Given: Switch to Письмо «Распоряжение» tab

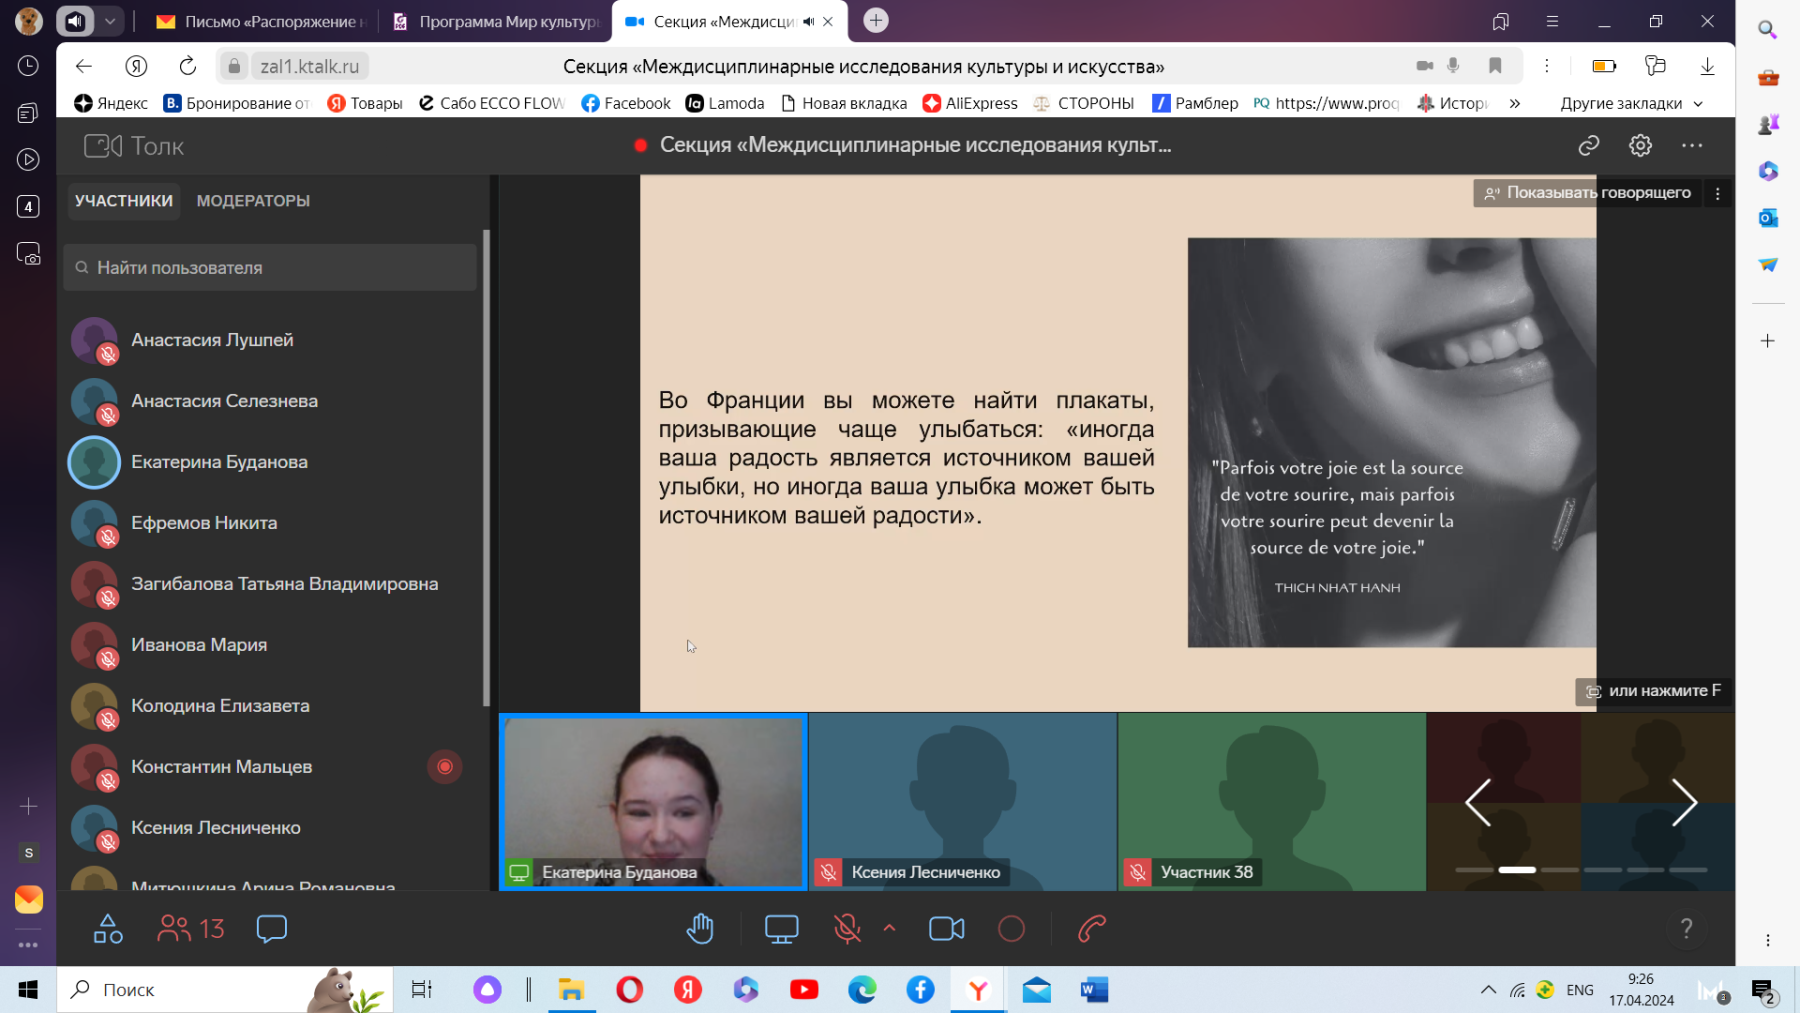Looking at the screenshot, I should pyautogui.click(x=262, y=21).
